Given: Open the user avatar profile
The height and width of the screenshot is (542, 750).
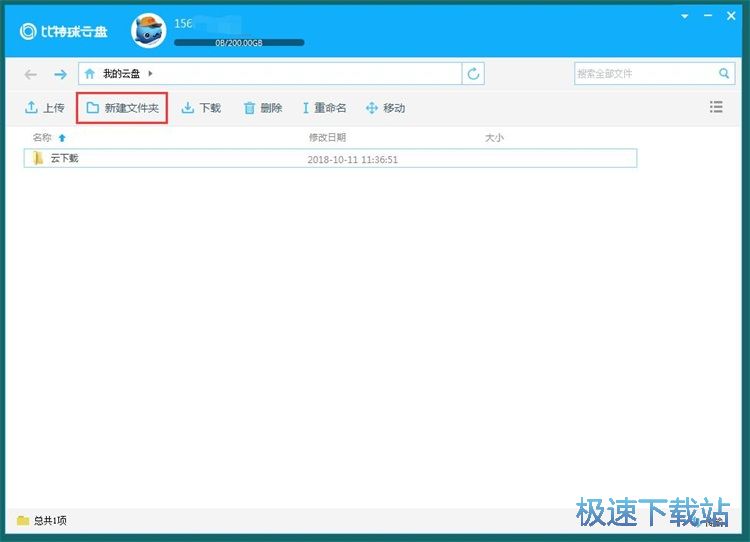Looking at the screenshot, I should pos(149,31).
